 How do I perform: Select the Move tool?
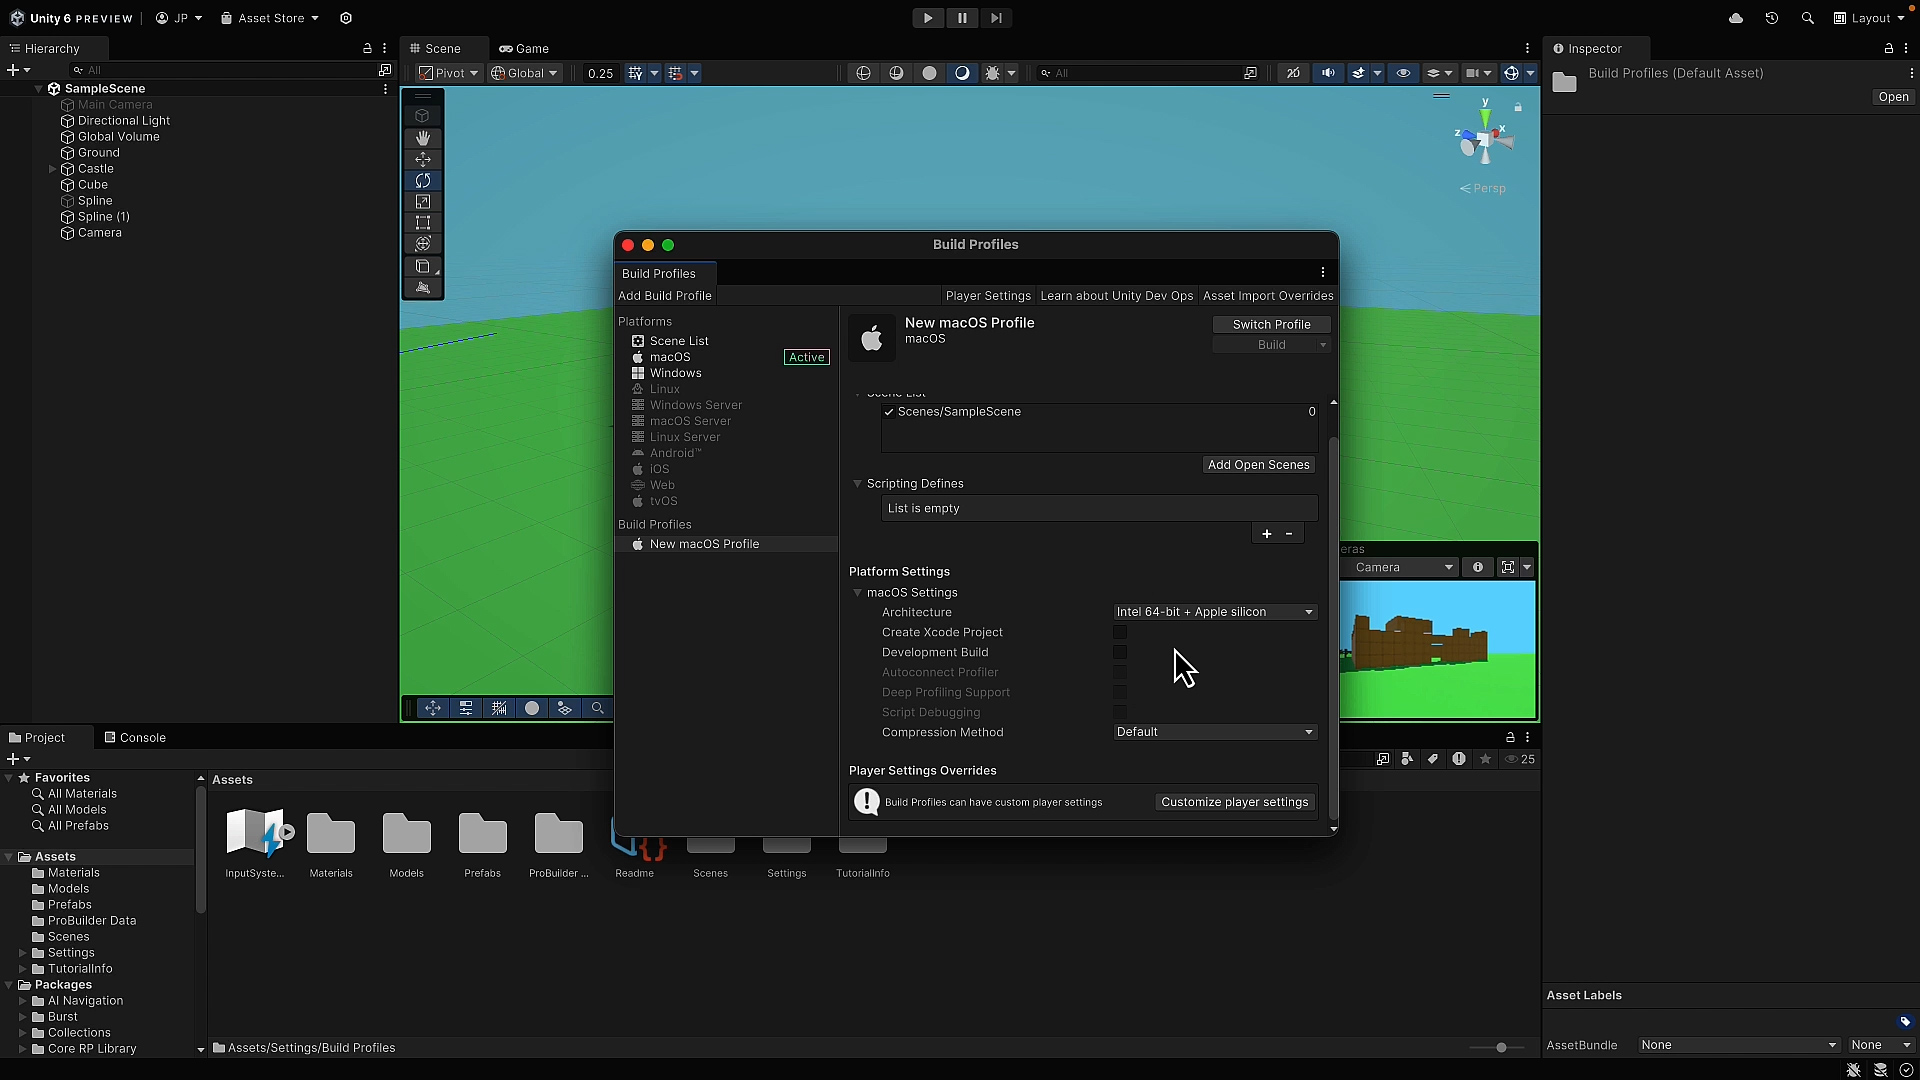(x=423, y=159)
